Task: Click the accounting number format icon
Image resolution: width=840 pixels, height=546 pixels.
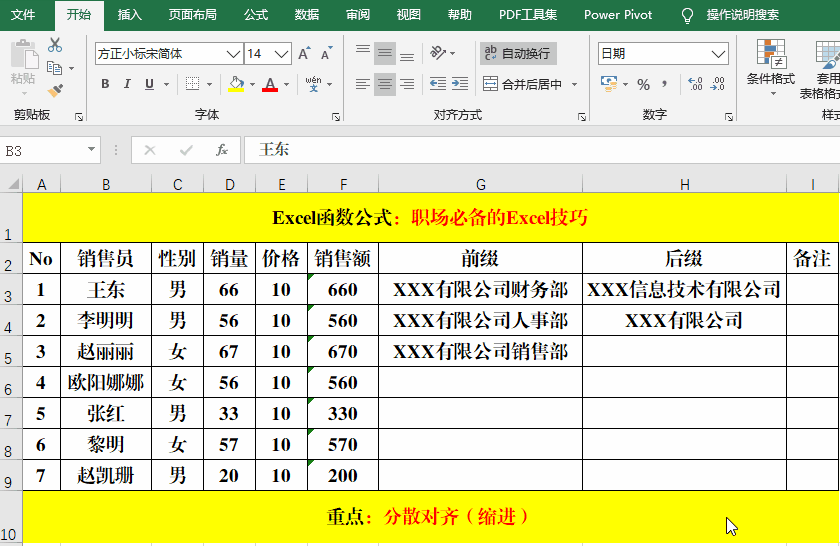Action: point(609,84)
